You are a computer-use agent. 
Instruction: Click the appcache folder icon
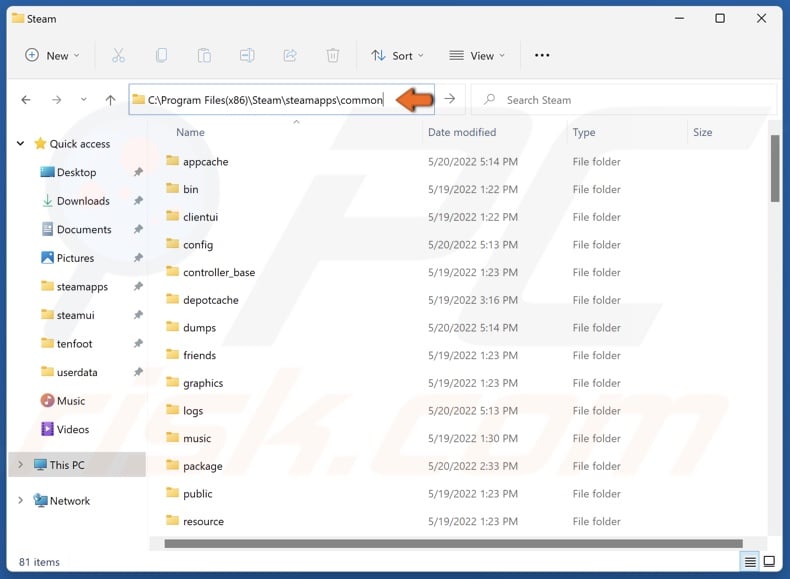(172, 161)
